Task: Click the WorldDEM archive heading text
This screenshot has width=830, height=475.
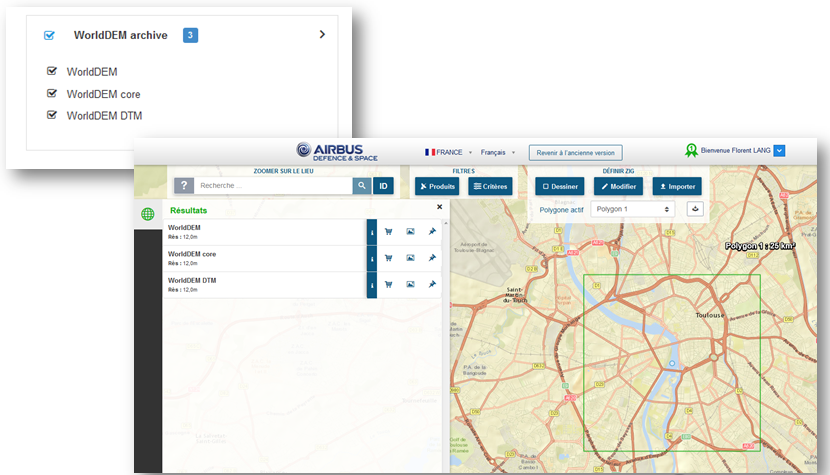Action: click(121, 35)
